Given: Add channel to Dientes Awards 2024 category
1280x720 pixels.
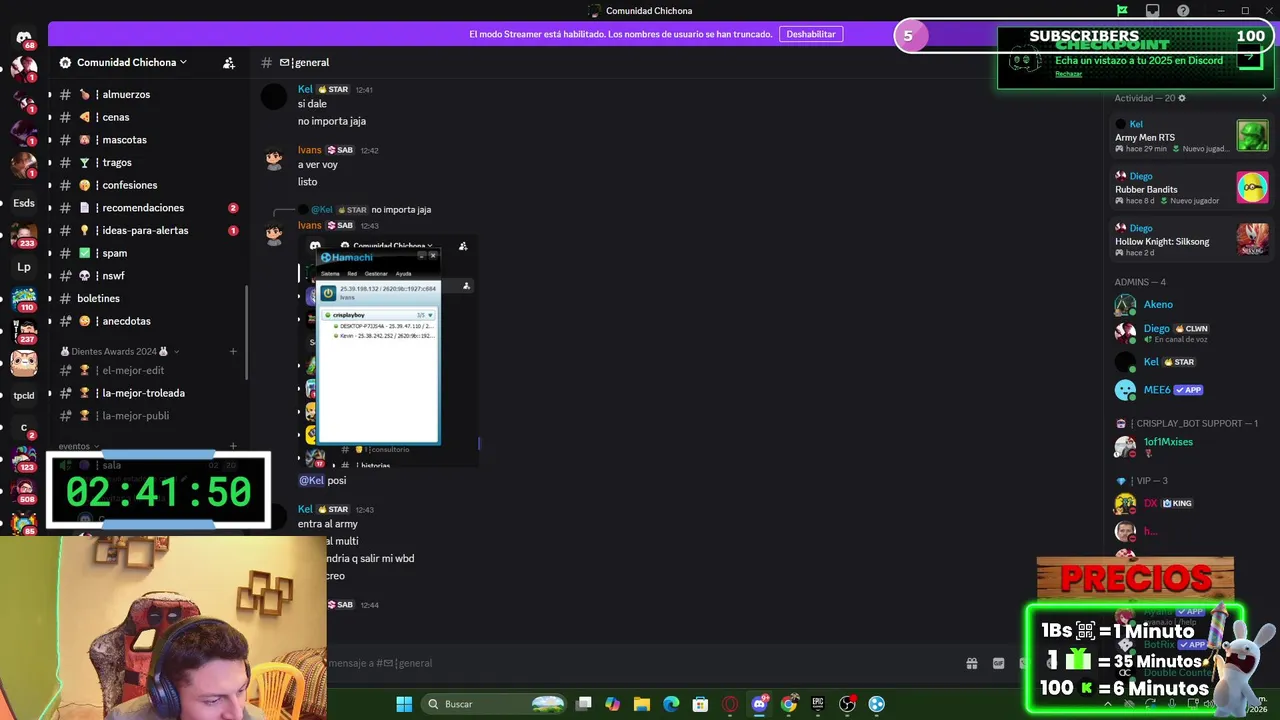Looking at the screenshot, I should (x=233, y=351).
